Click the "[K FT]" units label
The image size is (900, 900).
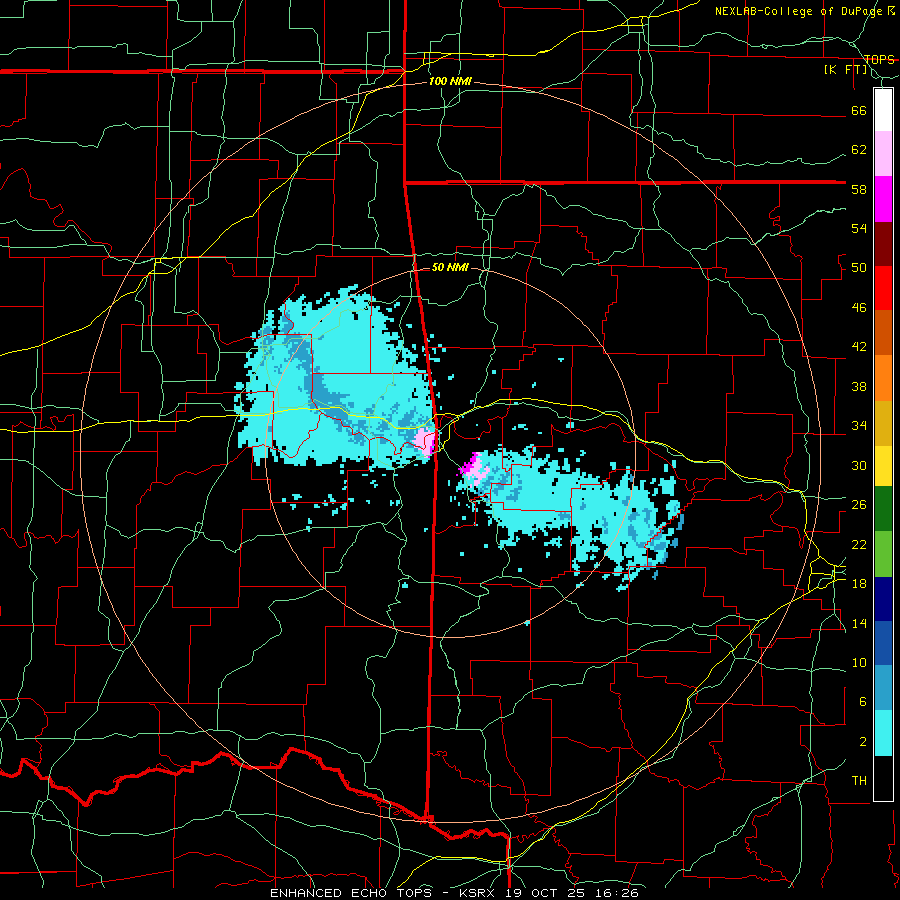[846, 70]
